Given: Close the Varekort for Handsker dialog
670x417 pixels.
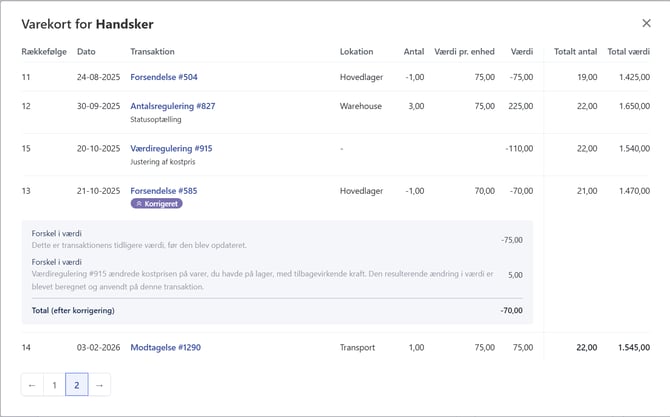Looking at the screenshot, I should [646, 23].
